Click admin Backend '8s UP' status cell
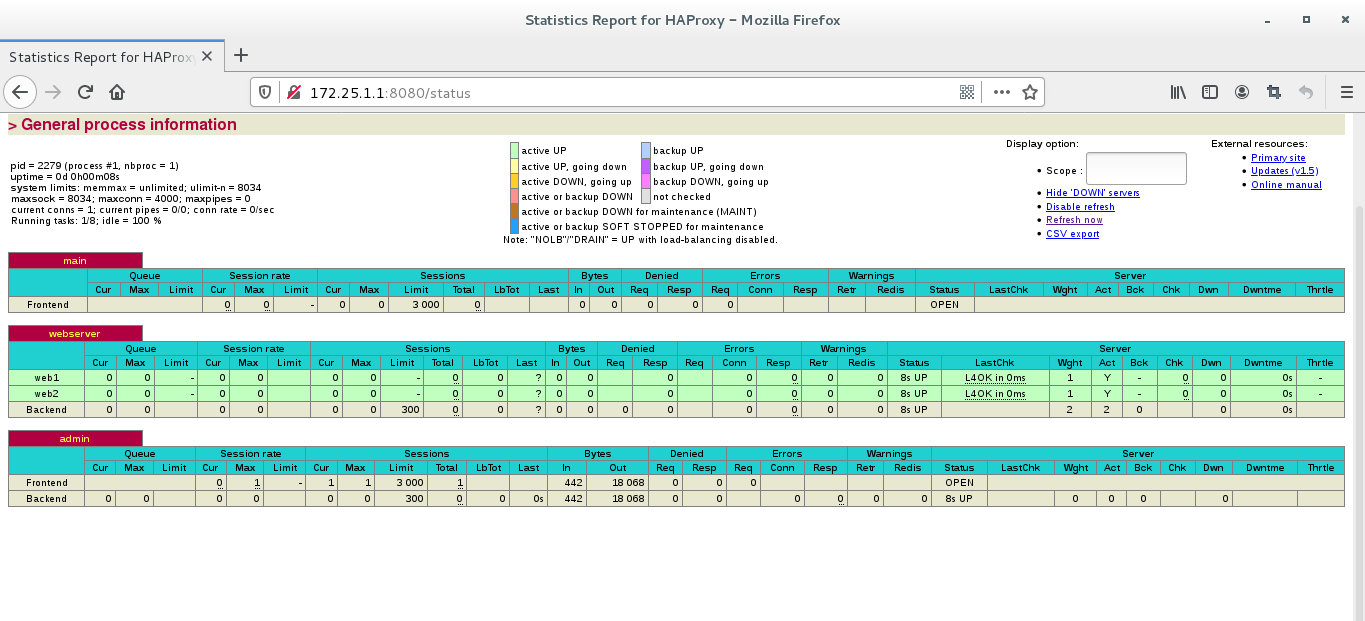The image size is (1365, 621). 959,498
